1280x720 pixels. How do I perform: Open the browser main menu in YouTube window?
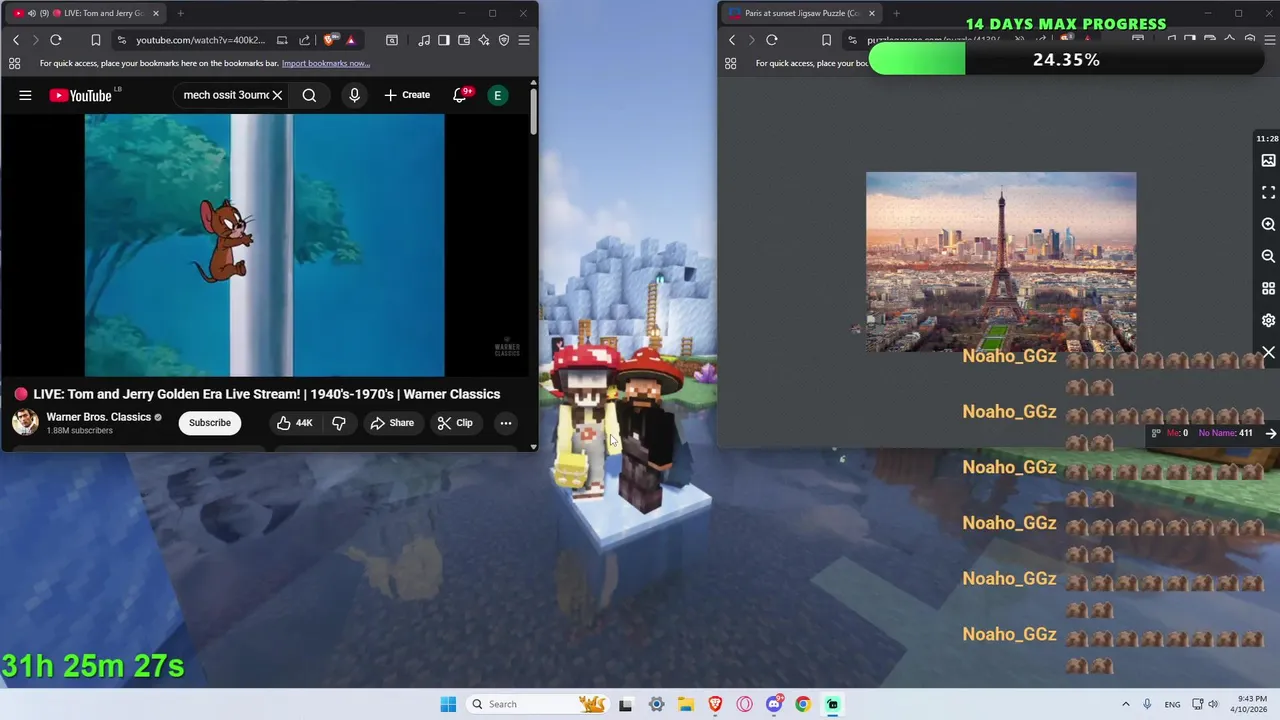point(524,40)
